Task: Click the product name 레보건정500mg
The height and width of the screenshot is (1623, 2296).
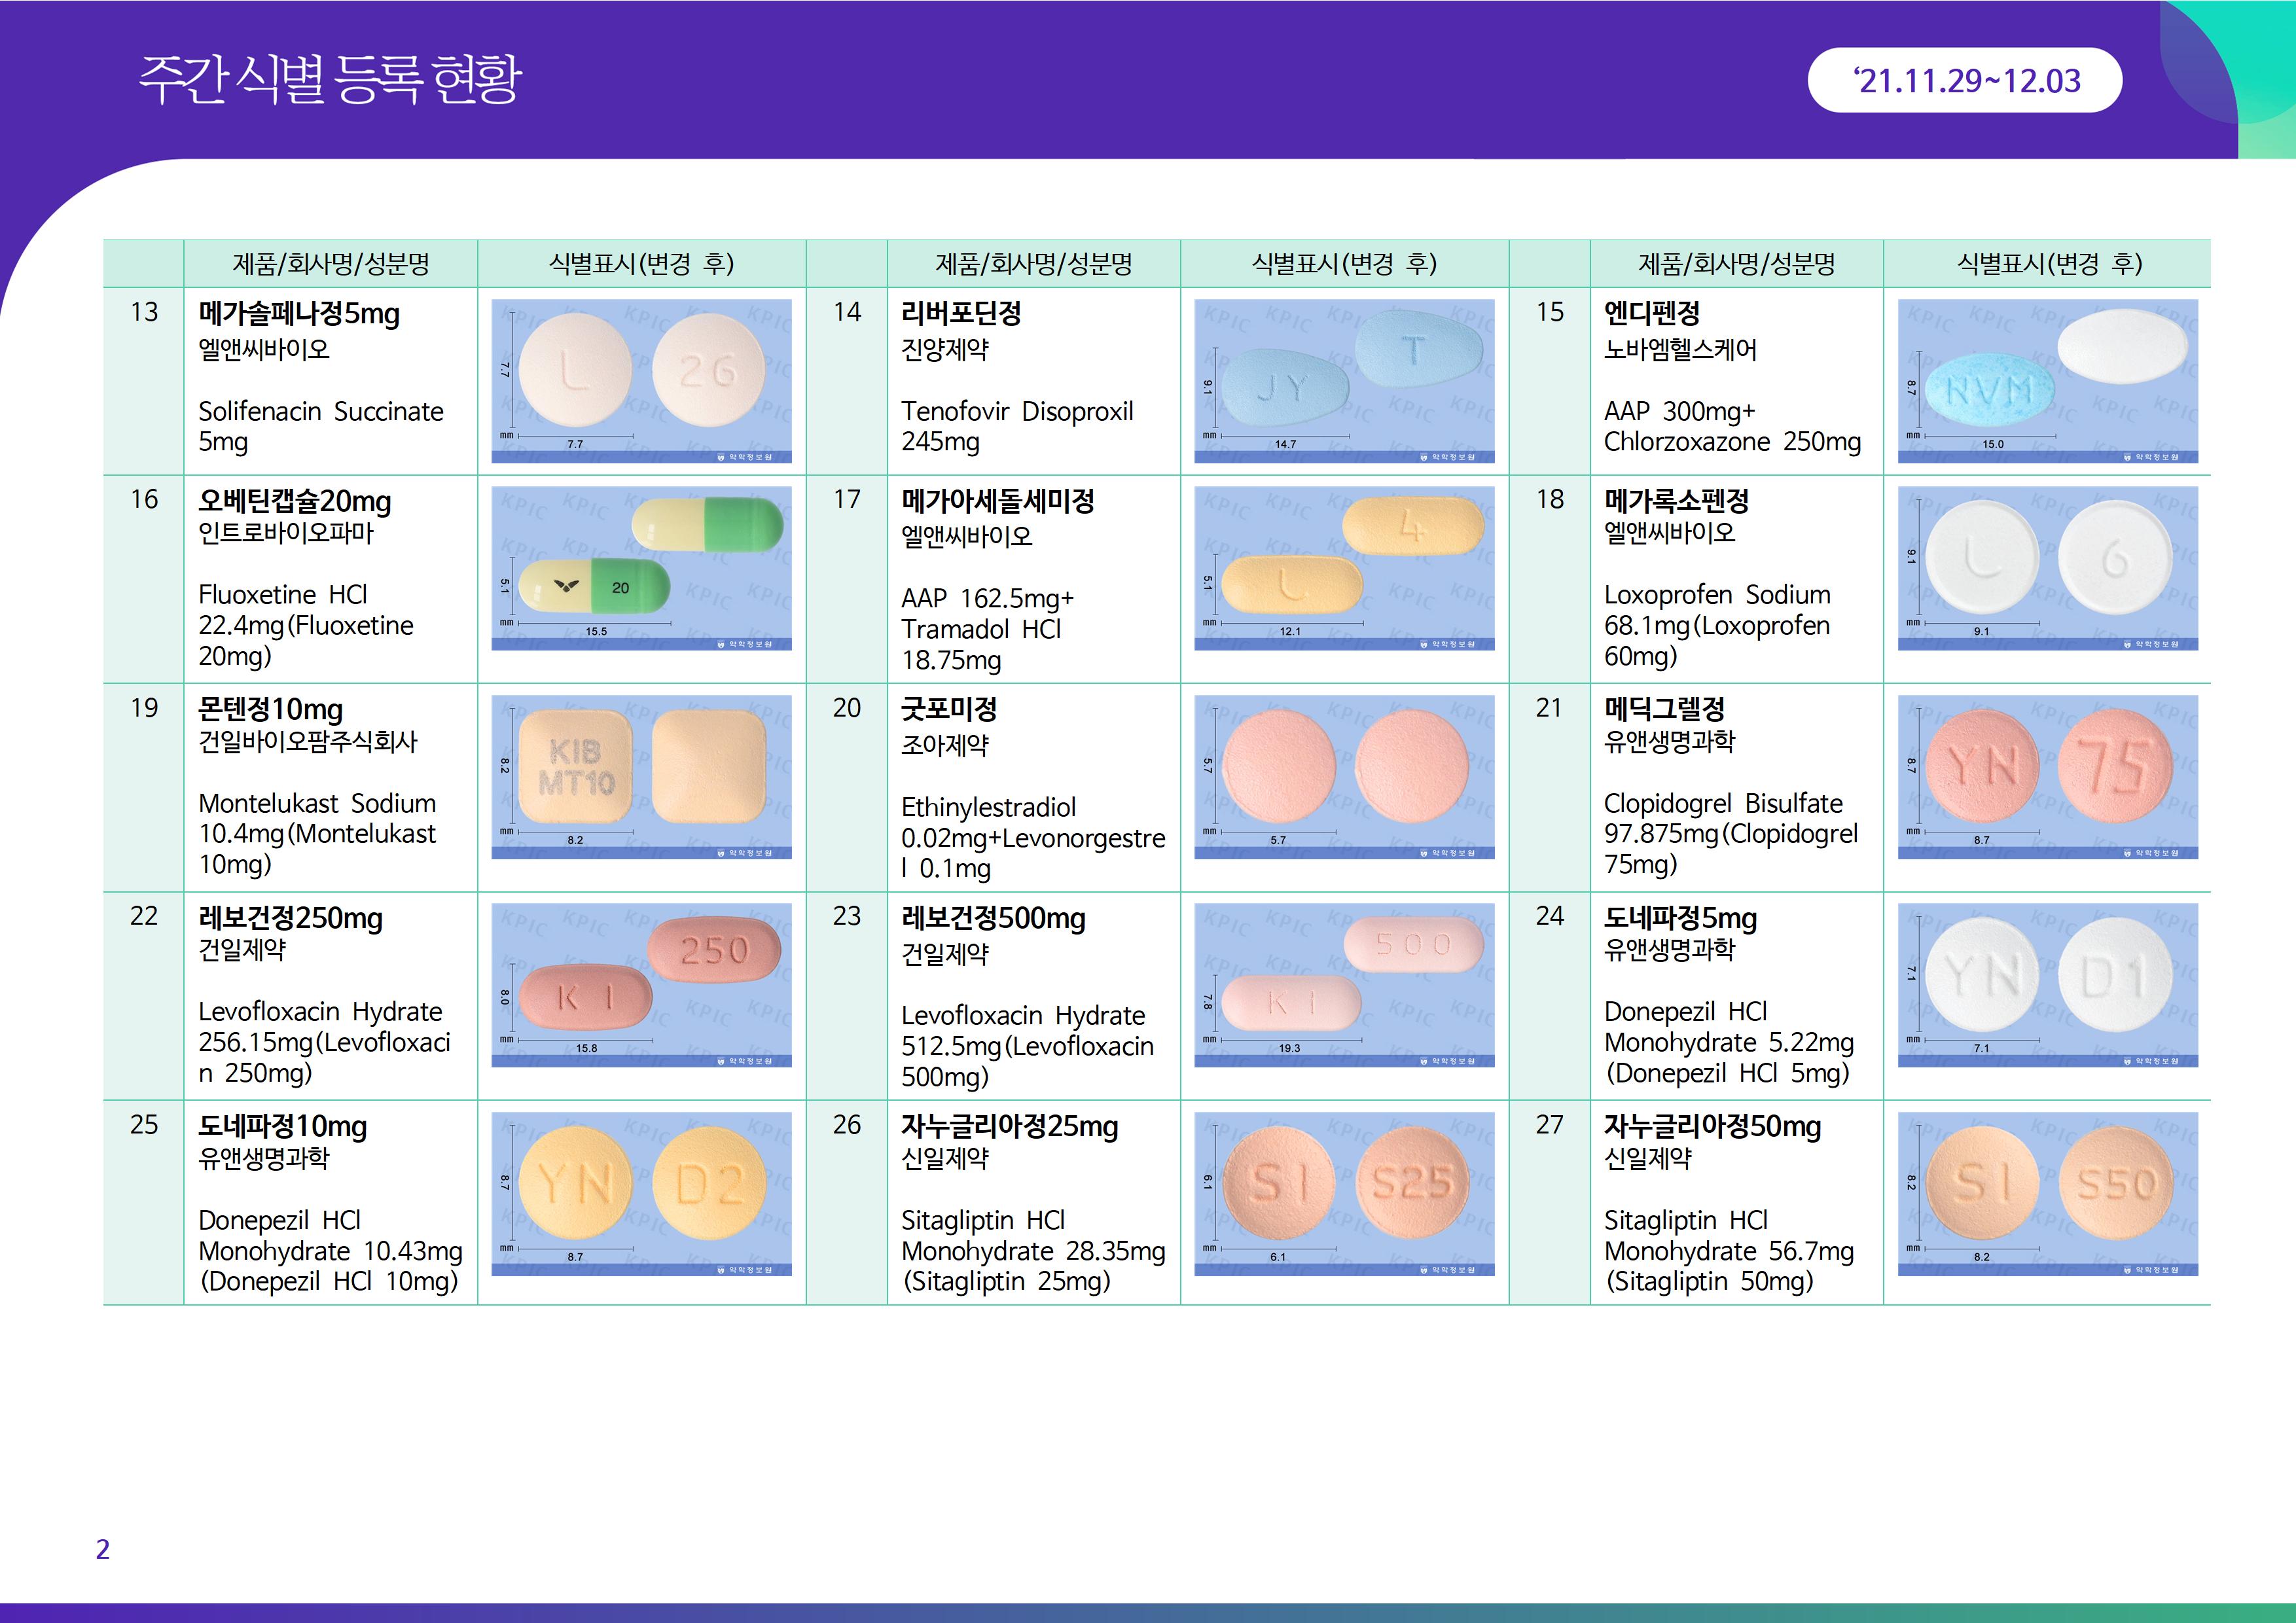Action: point(993,918)
